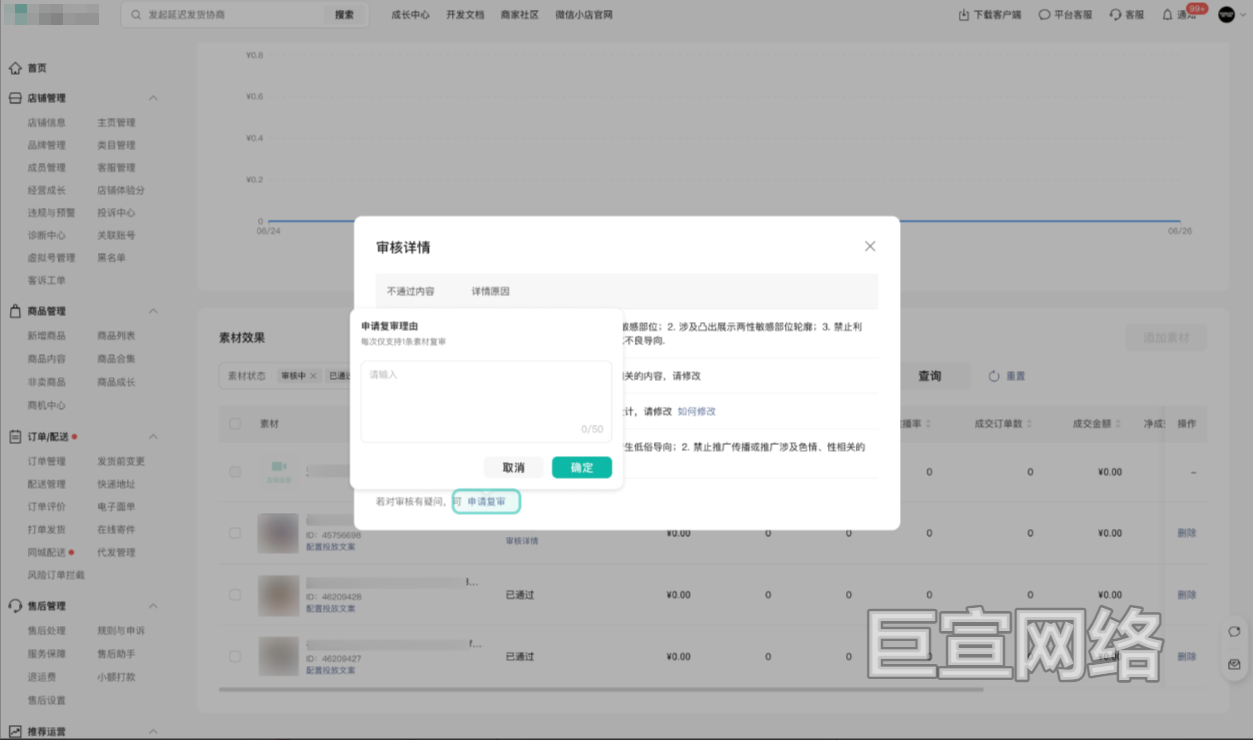The width and height of the screenshot is (1253, 740).
Task: Click 审核详情 link in material row
Action: coord(522,541)
